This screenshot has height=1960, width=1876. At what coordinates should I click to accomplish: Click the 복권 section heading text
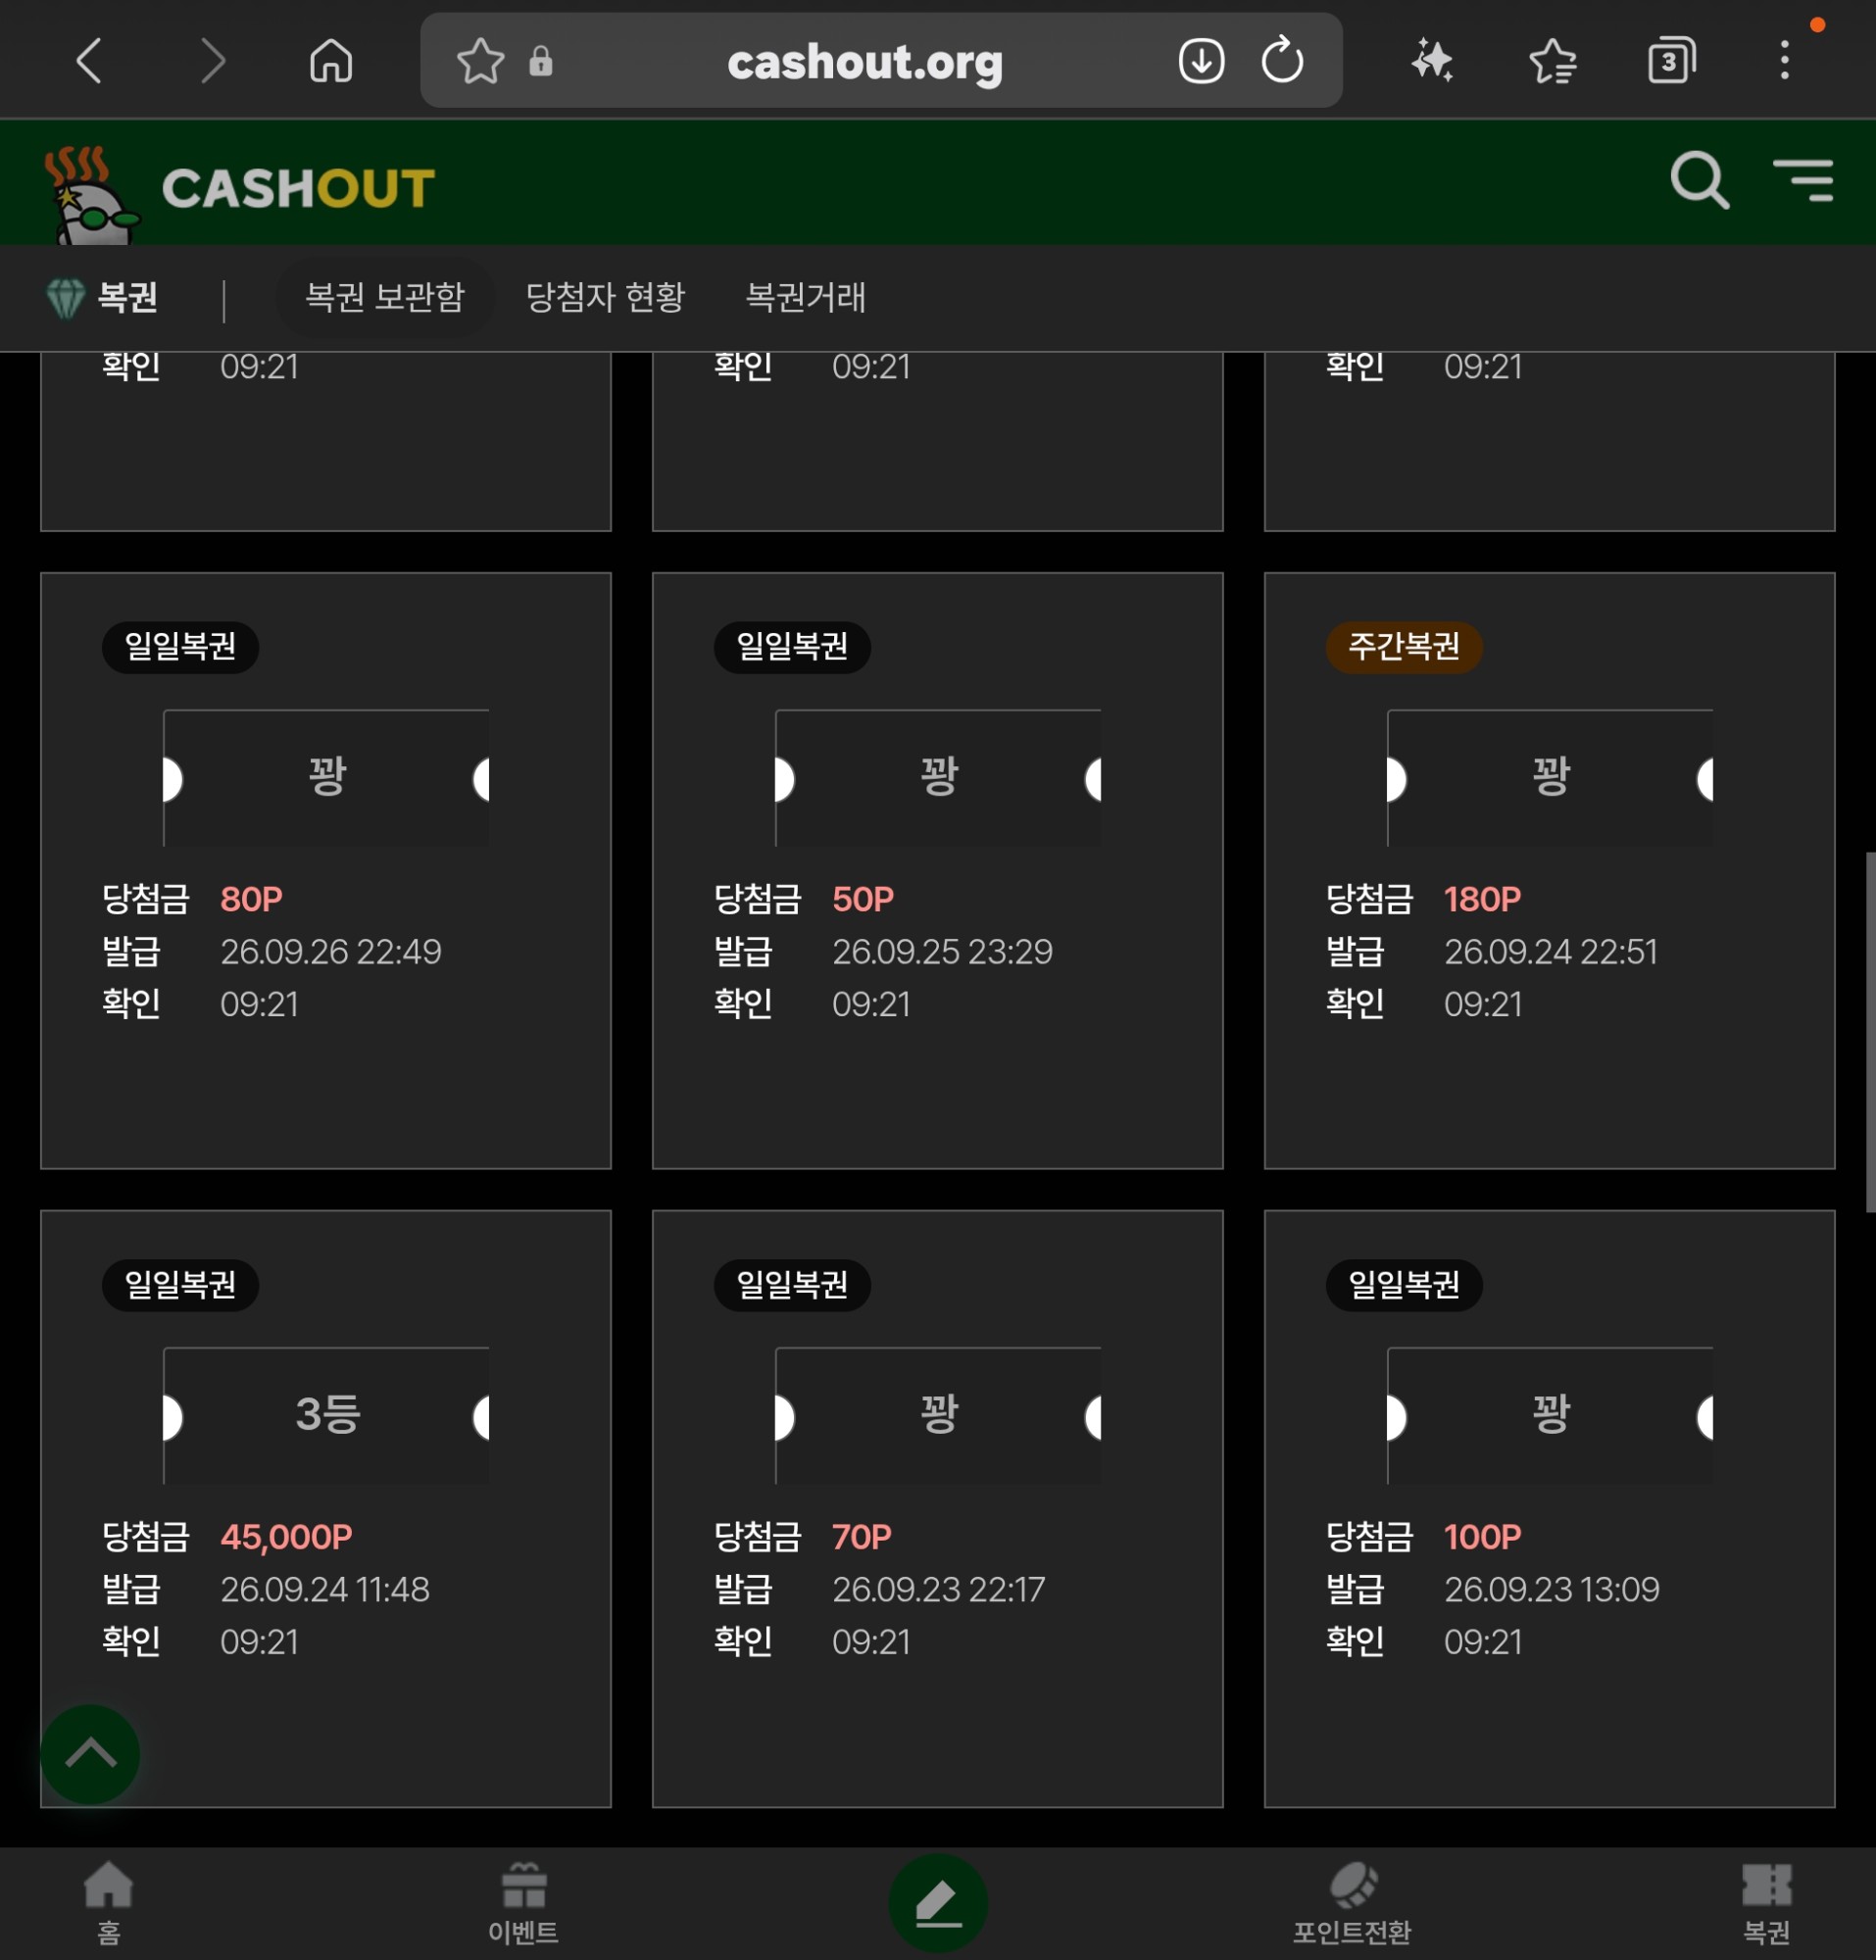127,297
